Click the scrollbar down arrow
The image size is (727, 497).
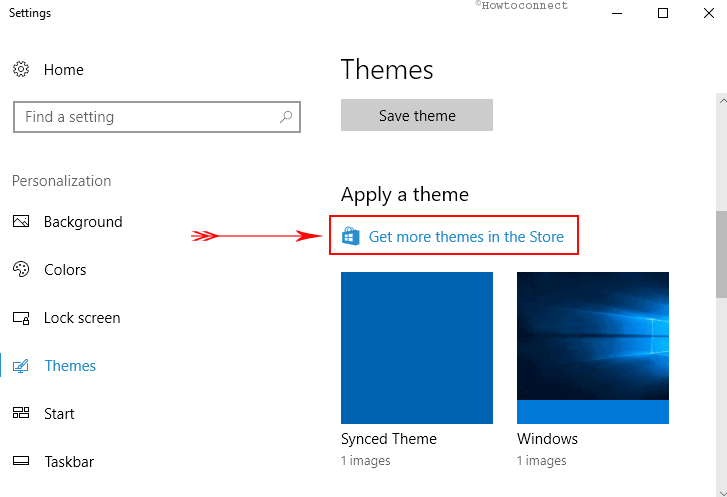[722, 493]
